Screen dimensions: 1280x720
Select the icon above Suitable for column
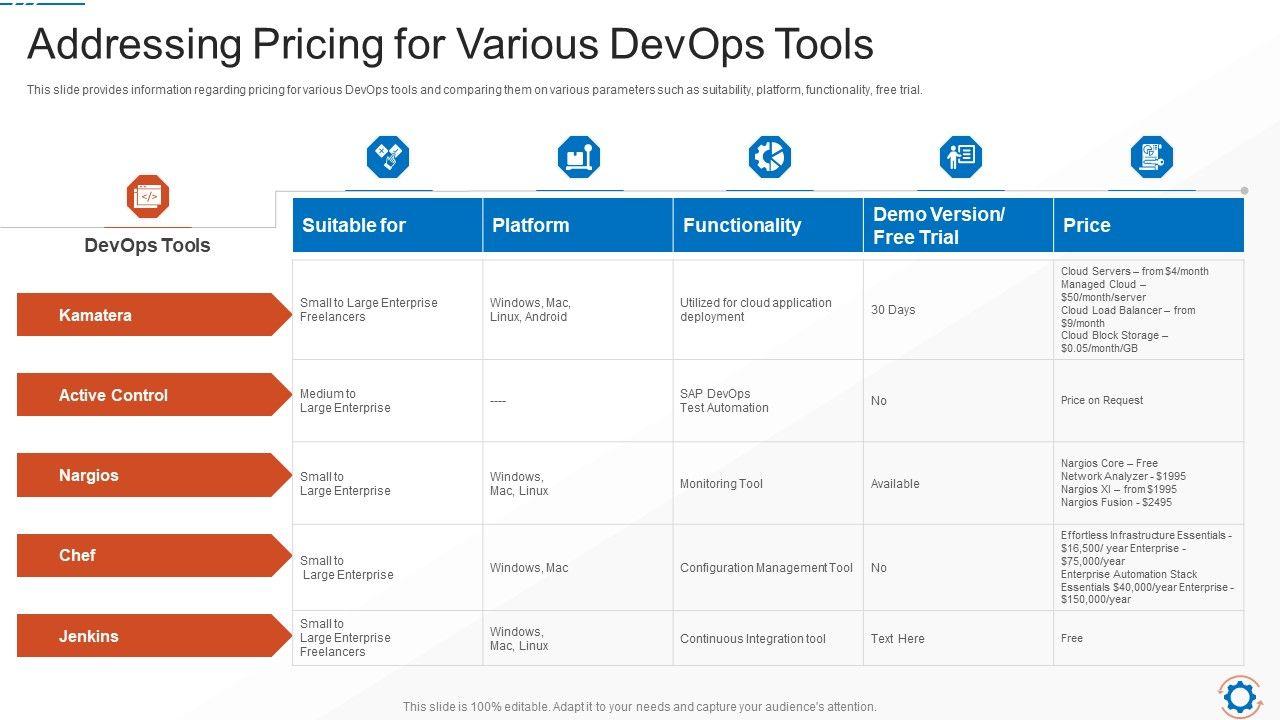tap(388, 157)
